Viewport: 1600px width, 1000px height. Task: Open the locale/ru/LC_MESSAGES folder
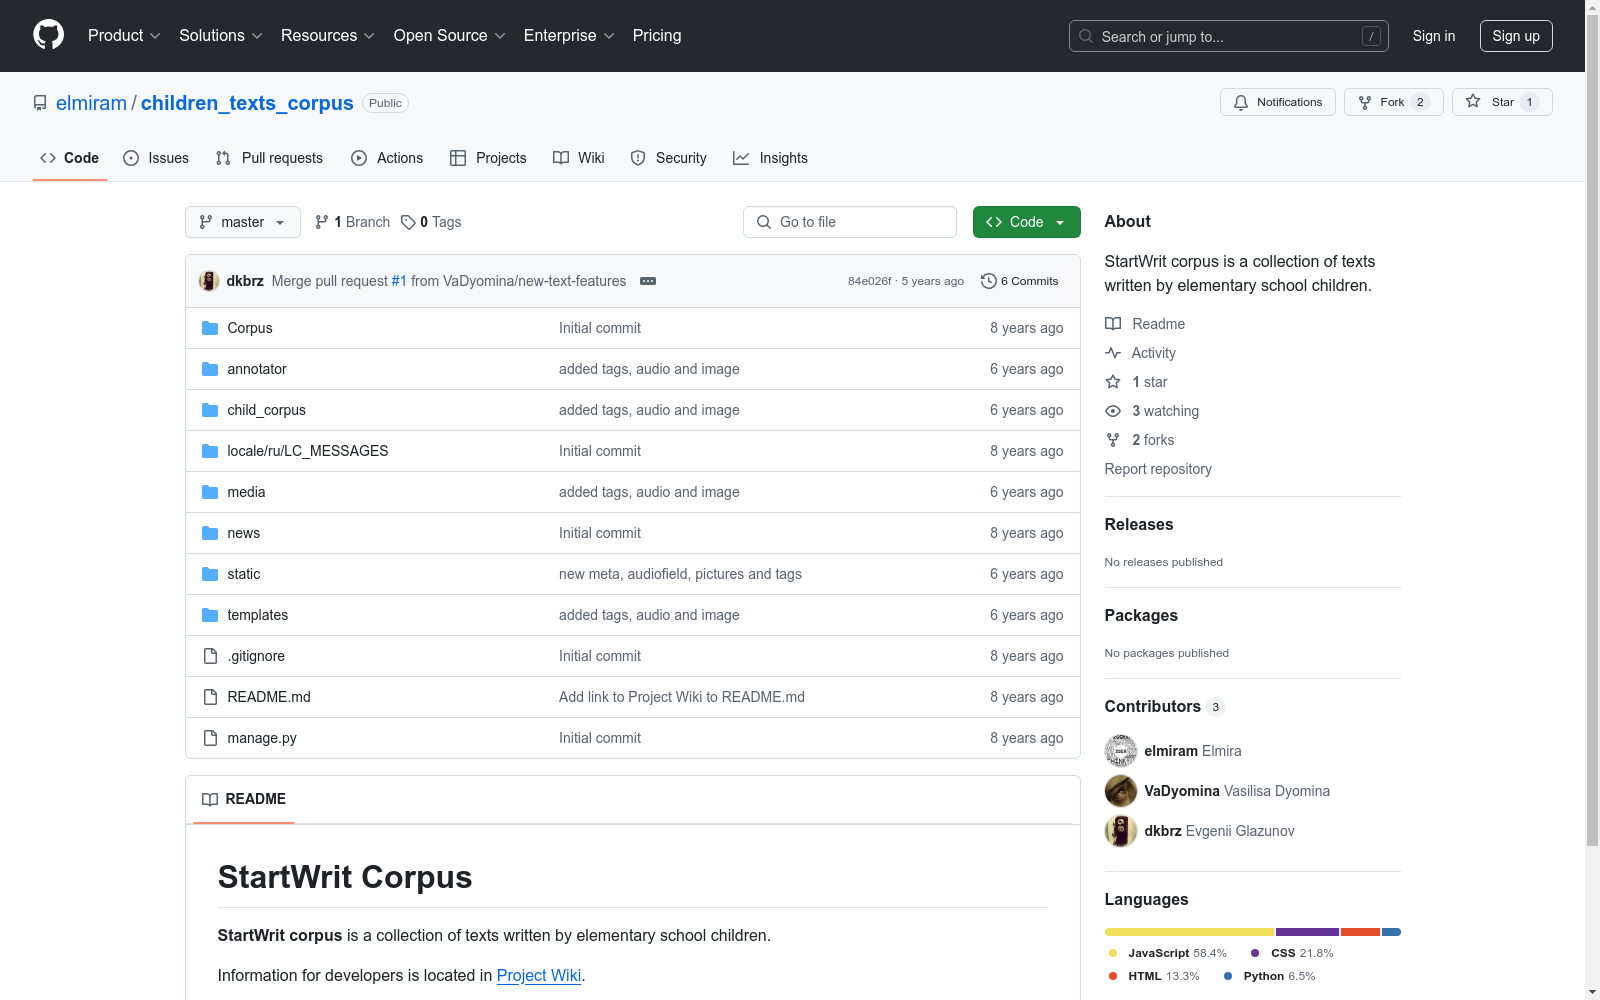coord(308,451)
